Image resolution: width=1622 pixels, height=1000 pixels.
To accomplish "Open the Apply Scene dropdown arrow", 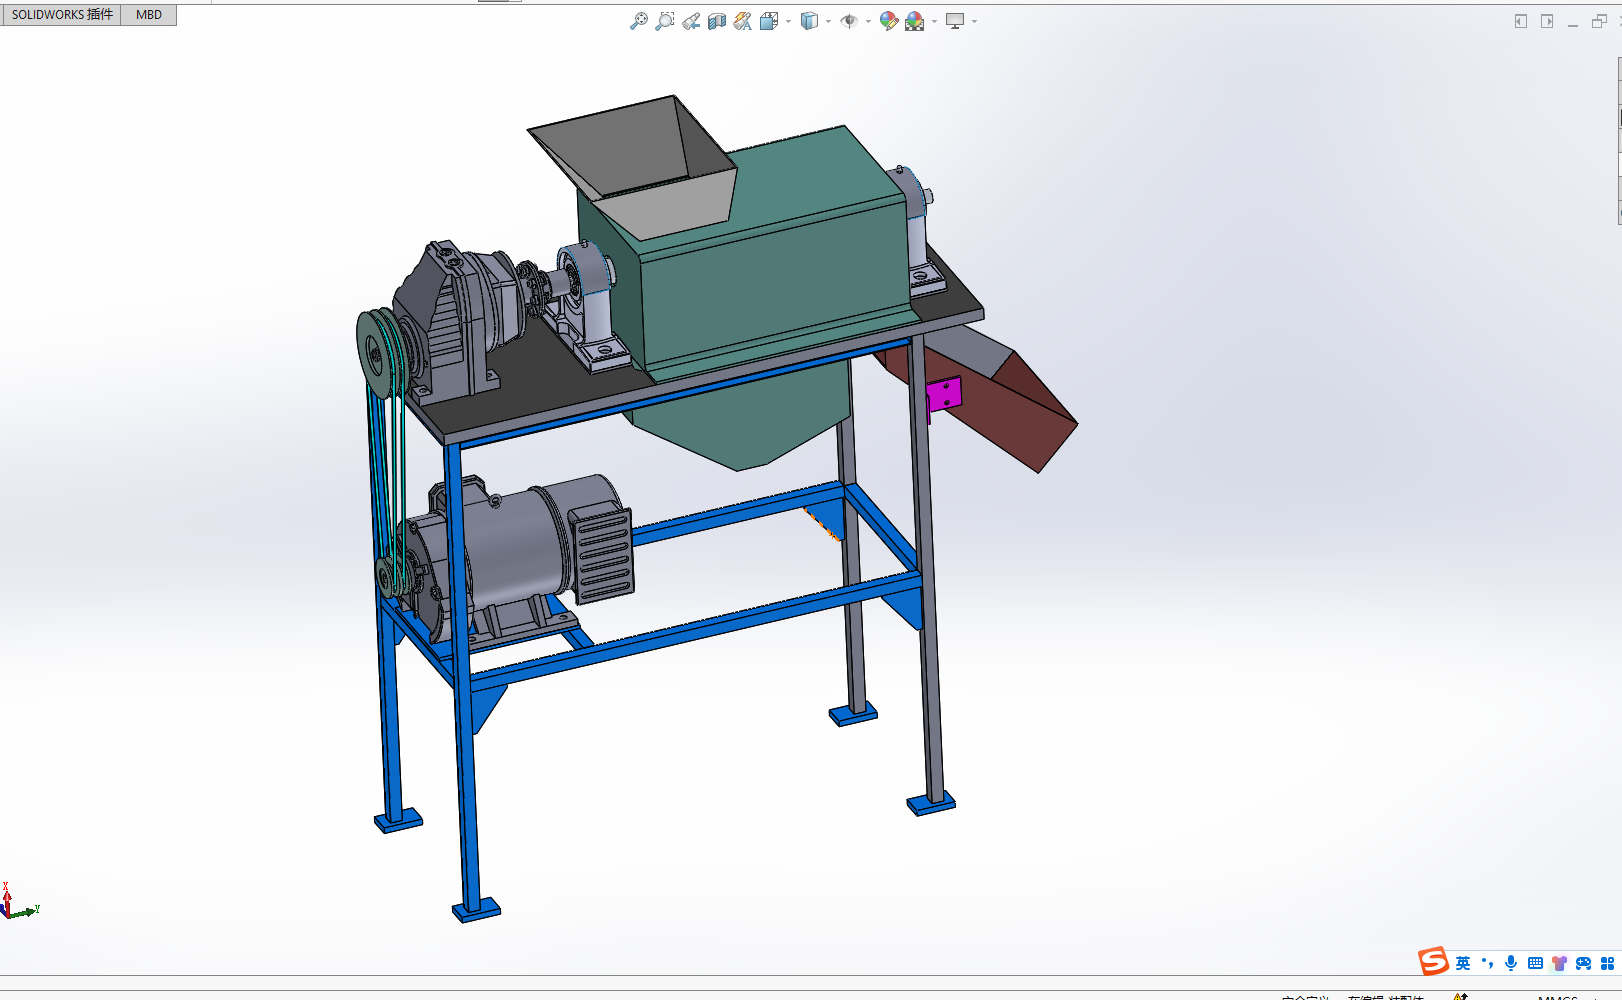I will (x=934, y=21).
